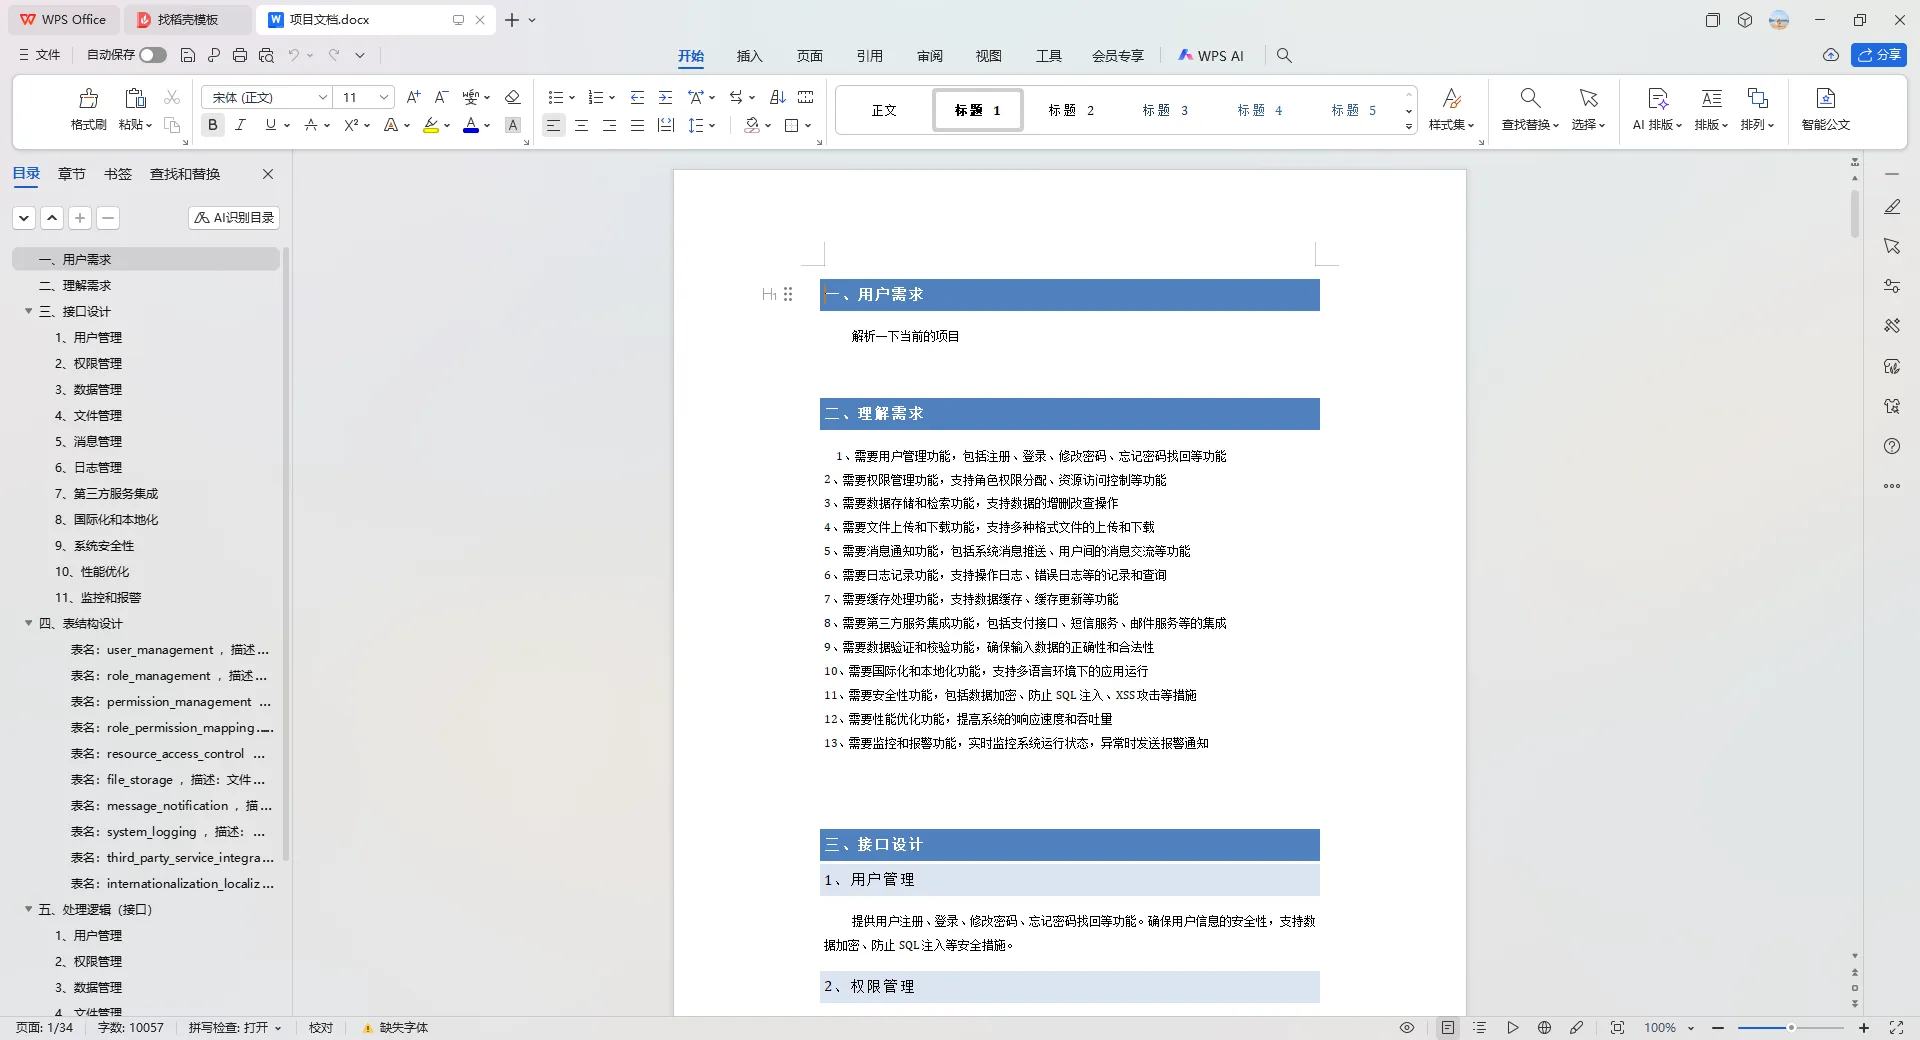
Task: Click zoom slider in status bar
Action: [x=1790, y=1027]
